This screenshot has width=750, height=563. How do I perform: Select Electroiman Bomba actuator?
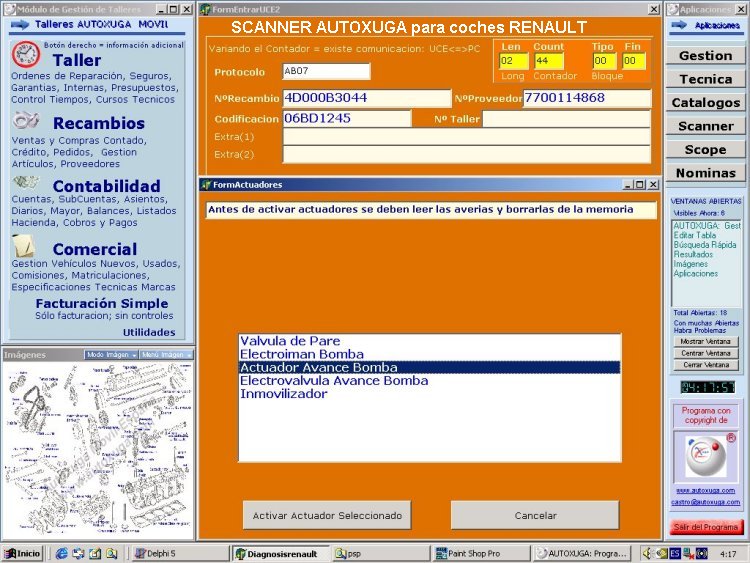429,354
